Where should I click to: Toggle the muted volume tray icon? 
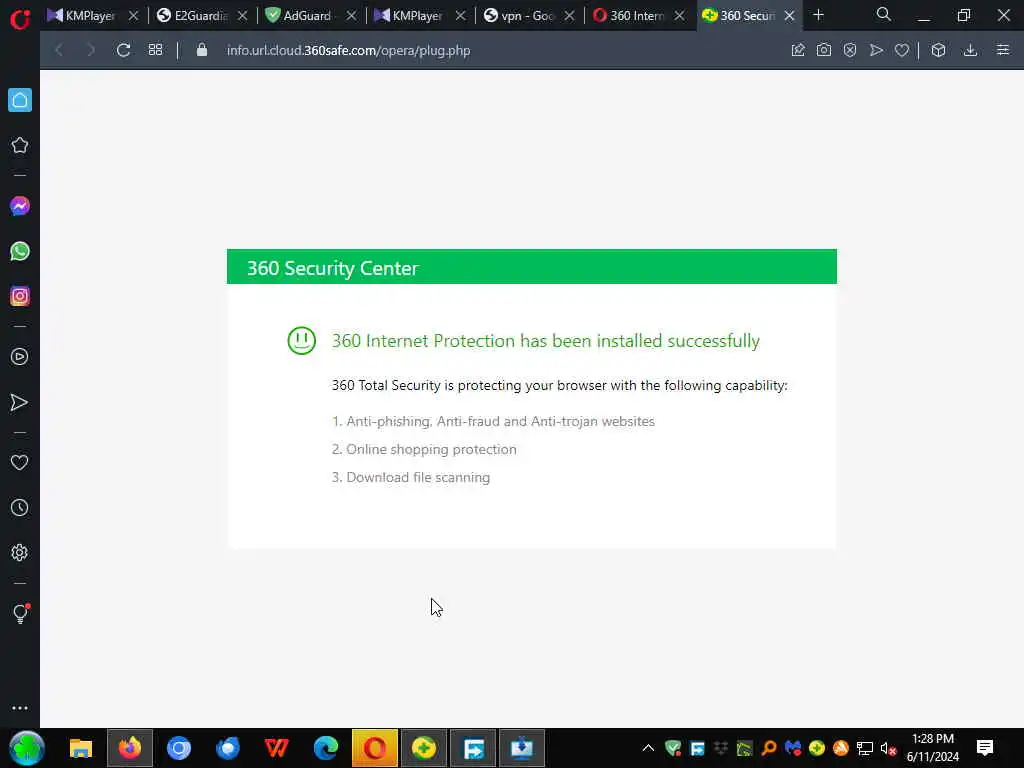(x=888, y=748)
